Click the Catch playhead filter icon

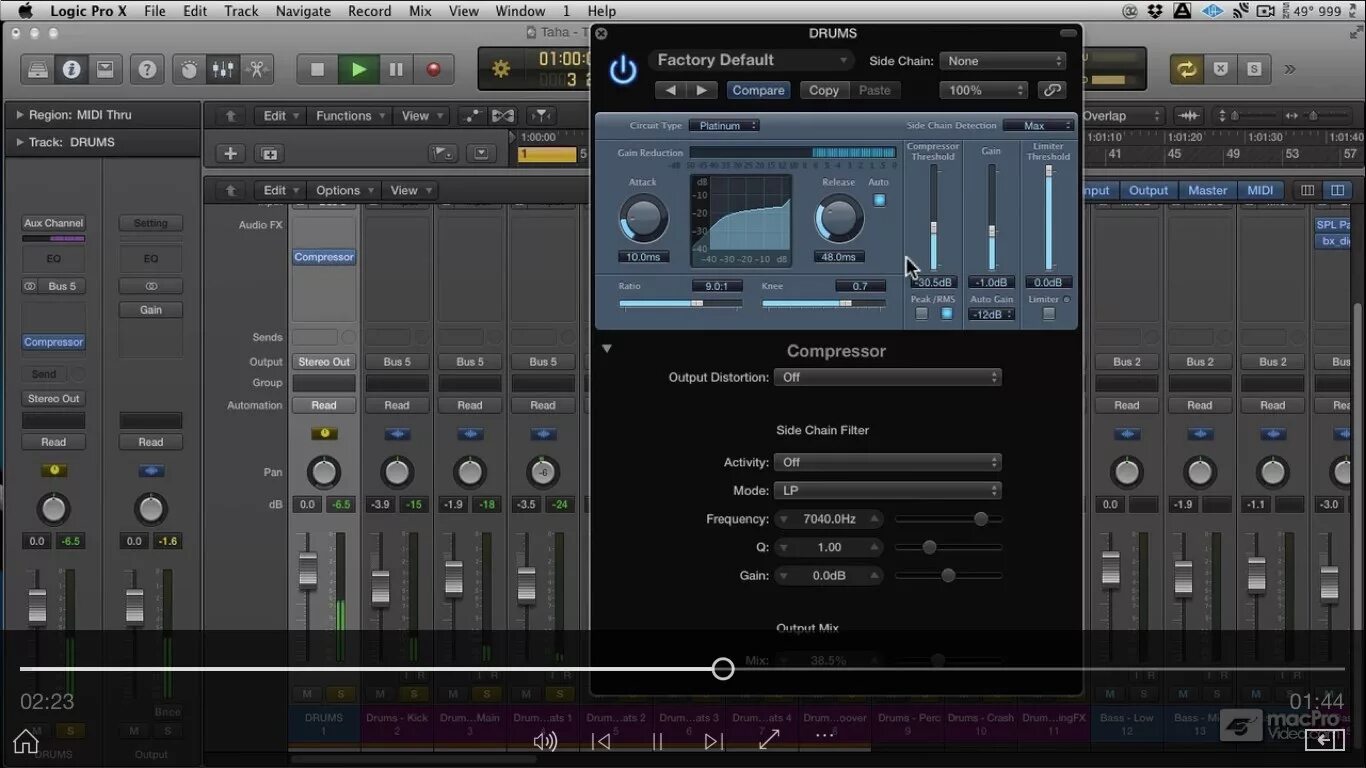coord(541,116)
